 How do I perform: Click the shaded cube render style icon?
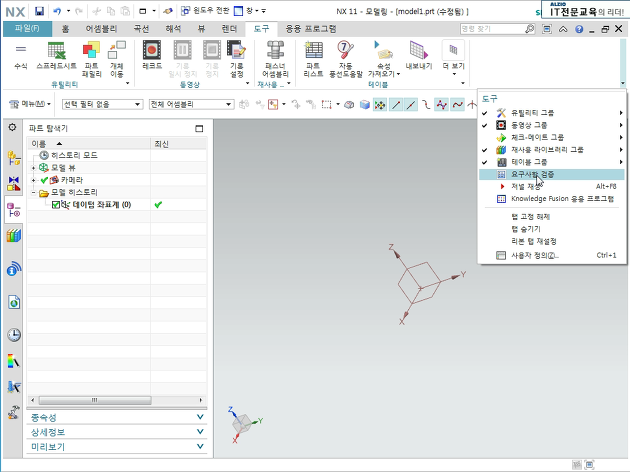click(x=364, y=105)
